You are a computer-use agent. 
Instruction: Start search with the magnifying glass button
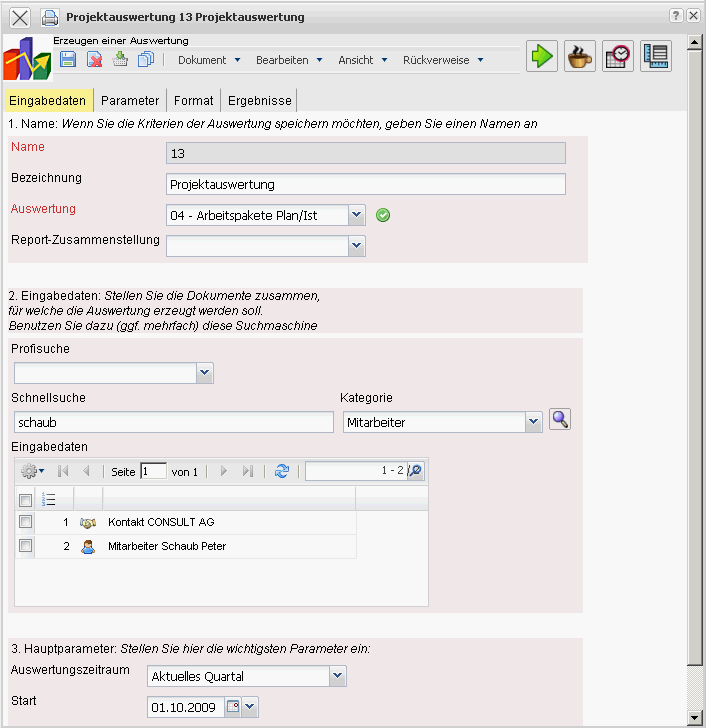[x=560, y=421]
